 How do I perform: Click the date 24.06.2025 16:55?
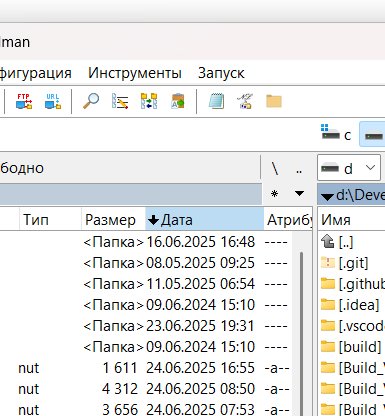pos(200,368)
